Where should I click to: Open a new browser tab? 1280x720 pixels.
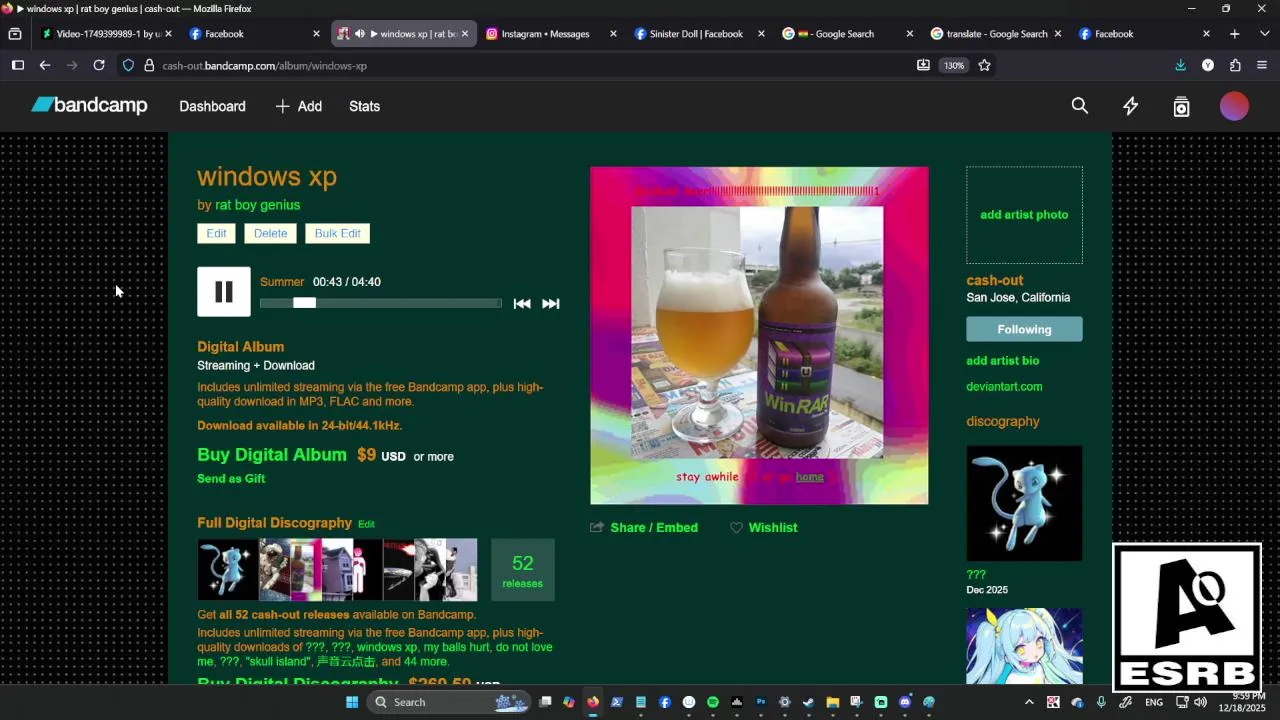[x=1235, y=34]
